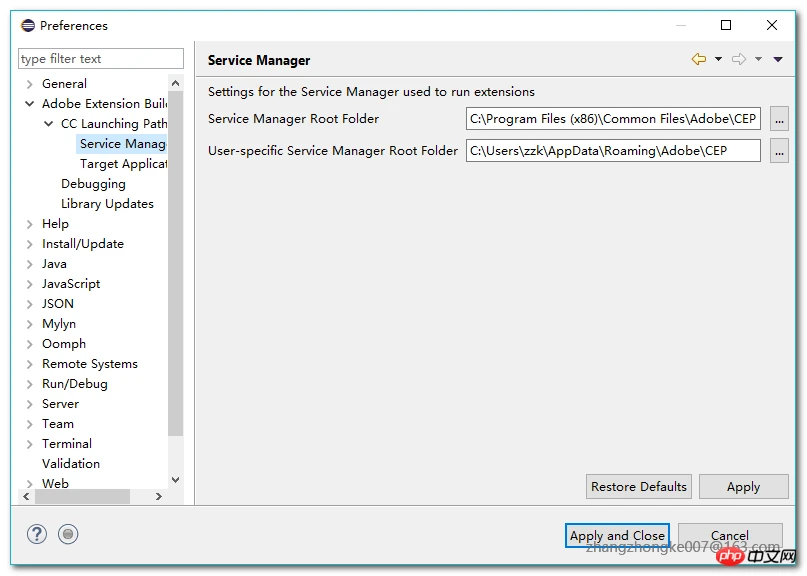Image resolution: width=807 pixels, height=576 pixels.
Task: Expand the Oomph tree node
Action: [29, 344]
